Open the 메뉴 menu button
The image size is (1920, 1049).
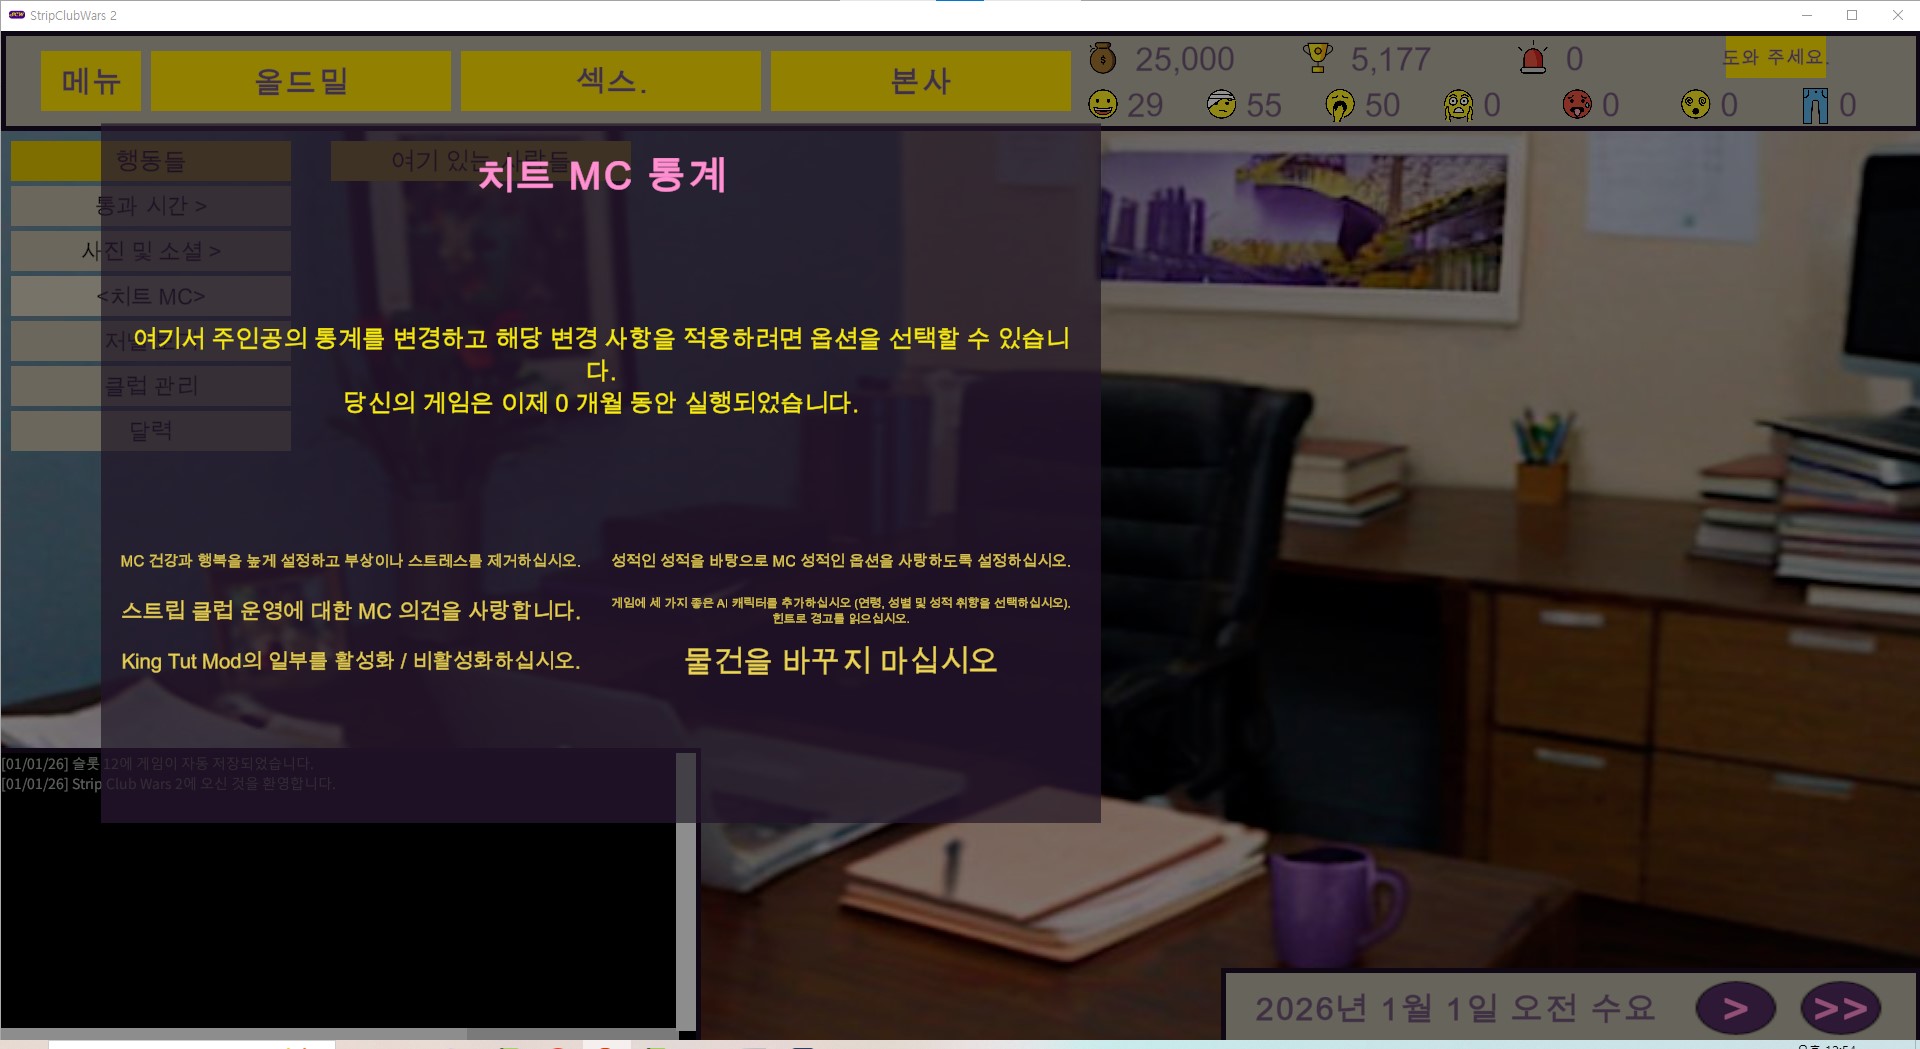click(91, 81)
